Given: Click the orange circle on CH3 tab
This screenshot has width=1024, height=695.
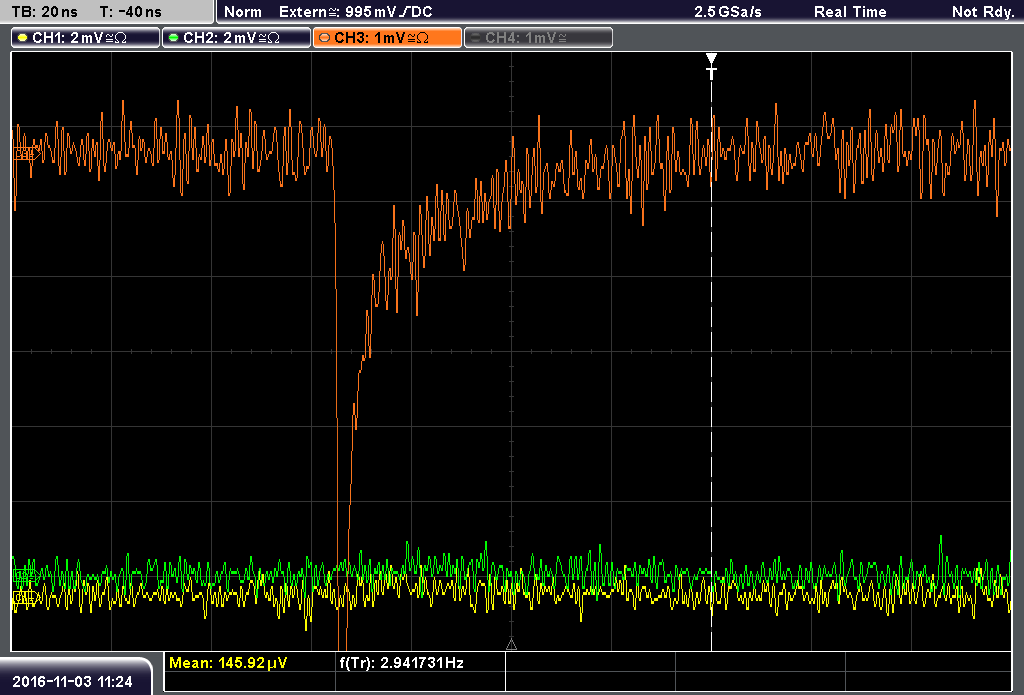Looking at the screenshot, I should 325,38.
